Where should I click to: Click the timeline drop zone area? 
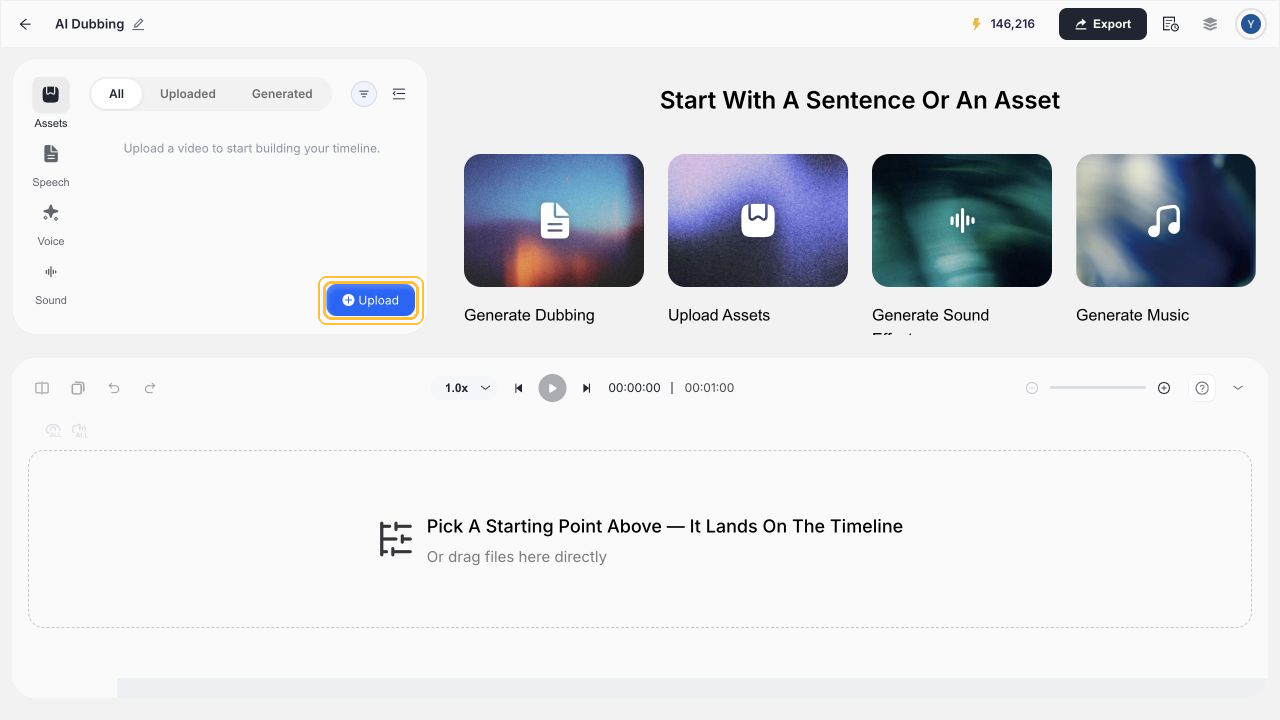pyautogui.click(x=640, y=539)
